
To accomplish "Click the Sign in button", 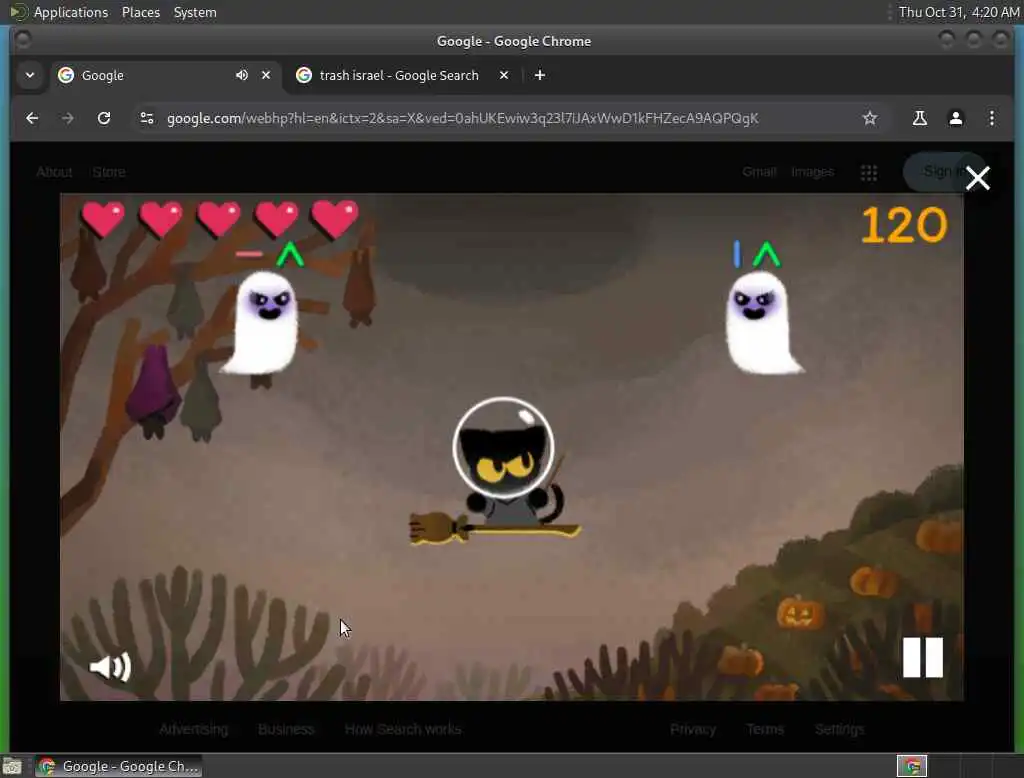I will [x=944, y=172].
